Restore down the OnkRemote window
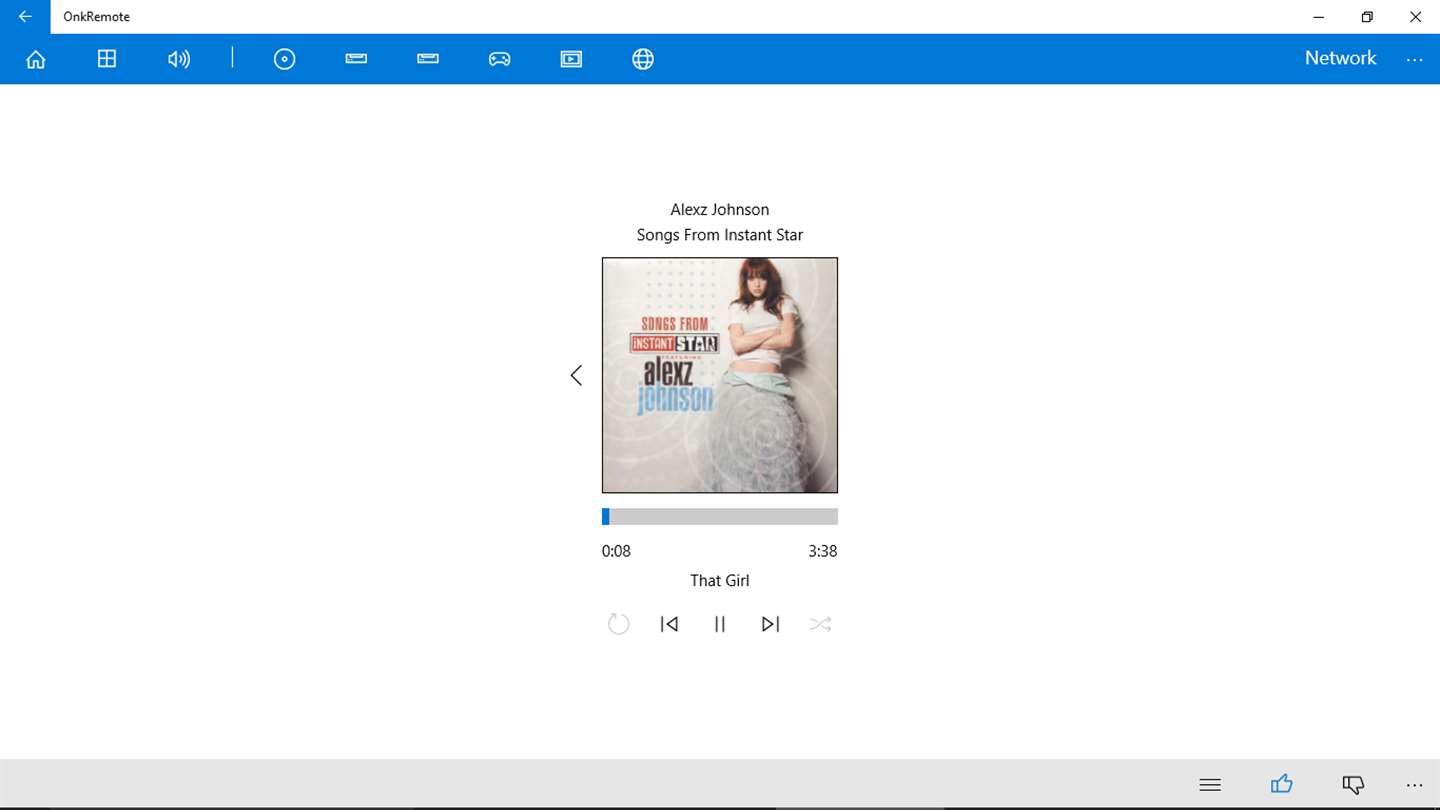Screen dimensions: 1440x810 pos(1367,17)
